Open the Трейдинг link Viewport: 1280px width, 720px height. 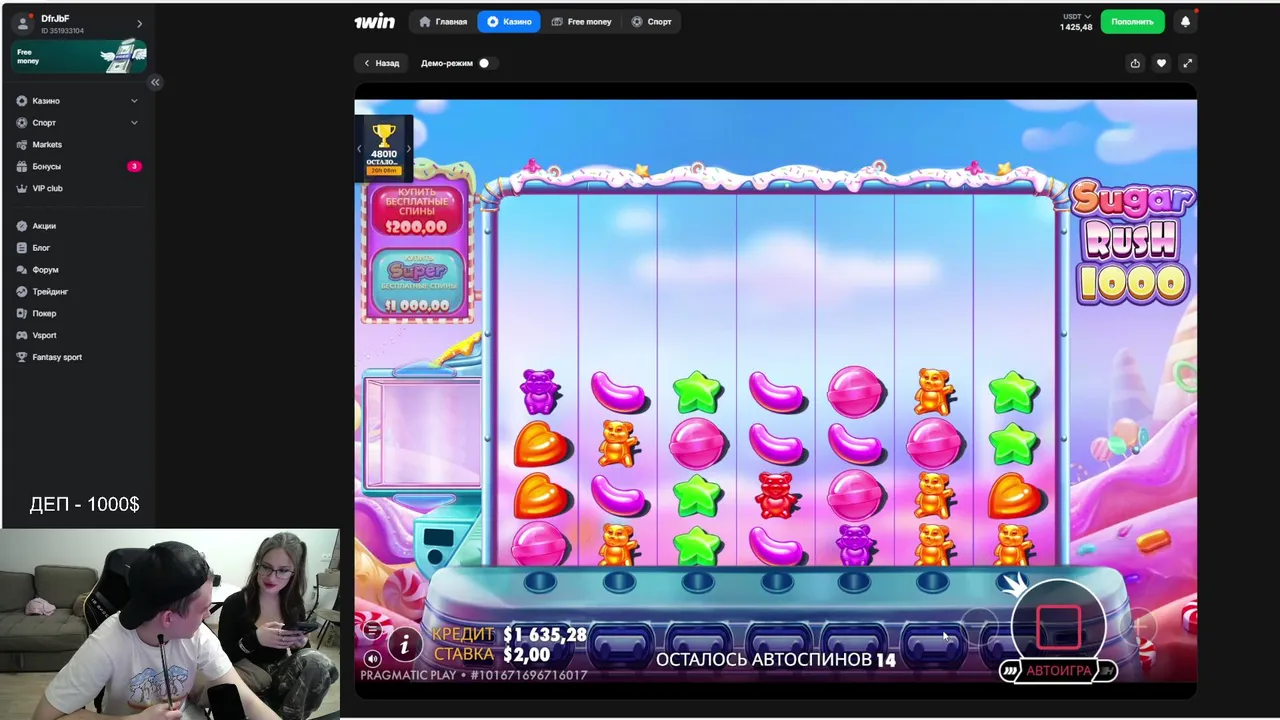click(x=50, y=292)
